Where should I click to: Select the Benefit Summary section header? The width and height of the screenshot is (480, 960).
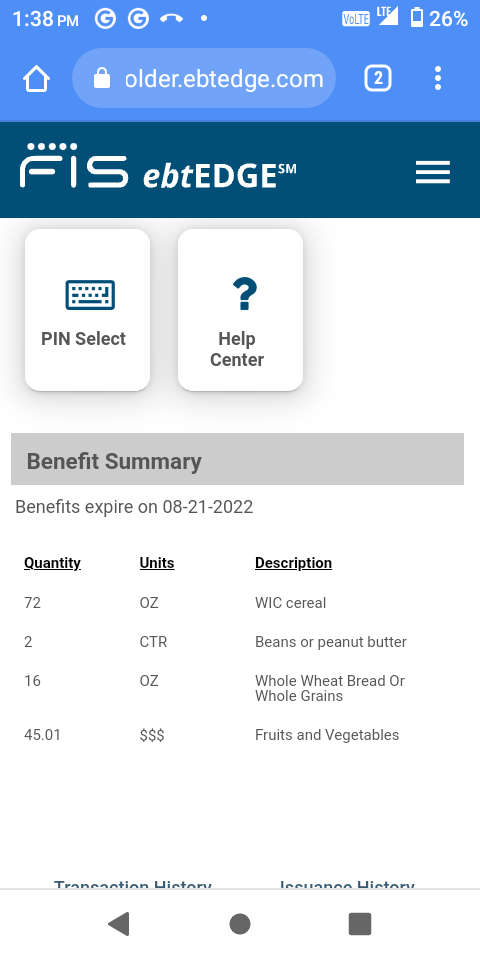coord(238,459)
